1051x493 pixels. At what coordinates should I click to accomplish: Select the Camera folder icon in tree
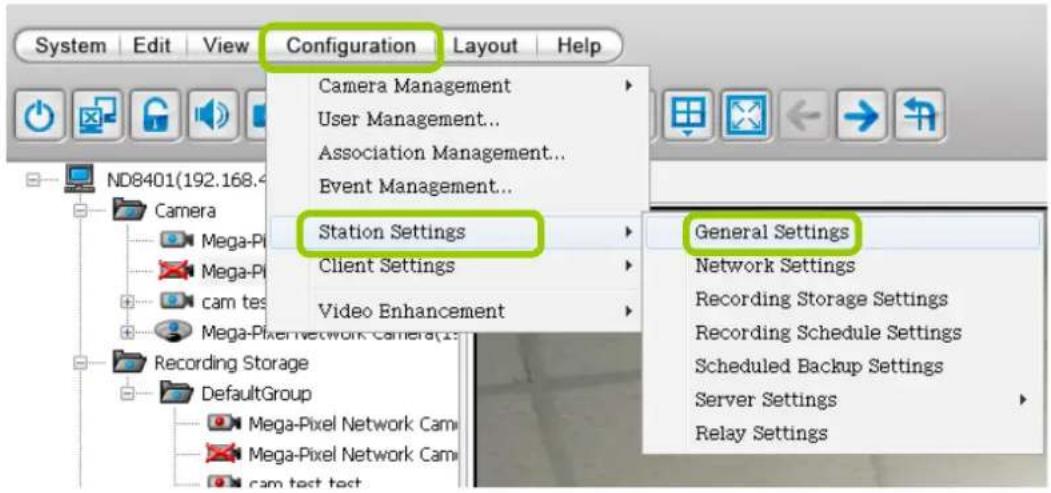tap(129, 210)
